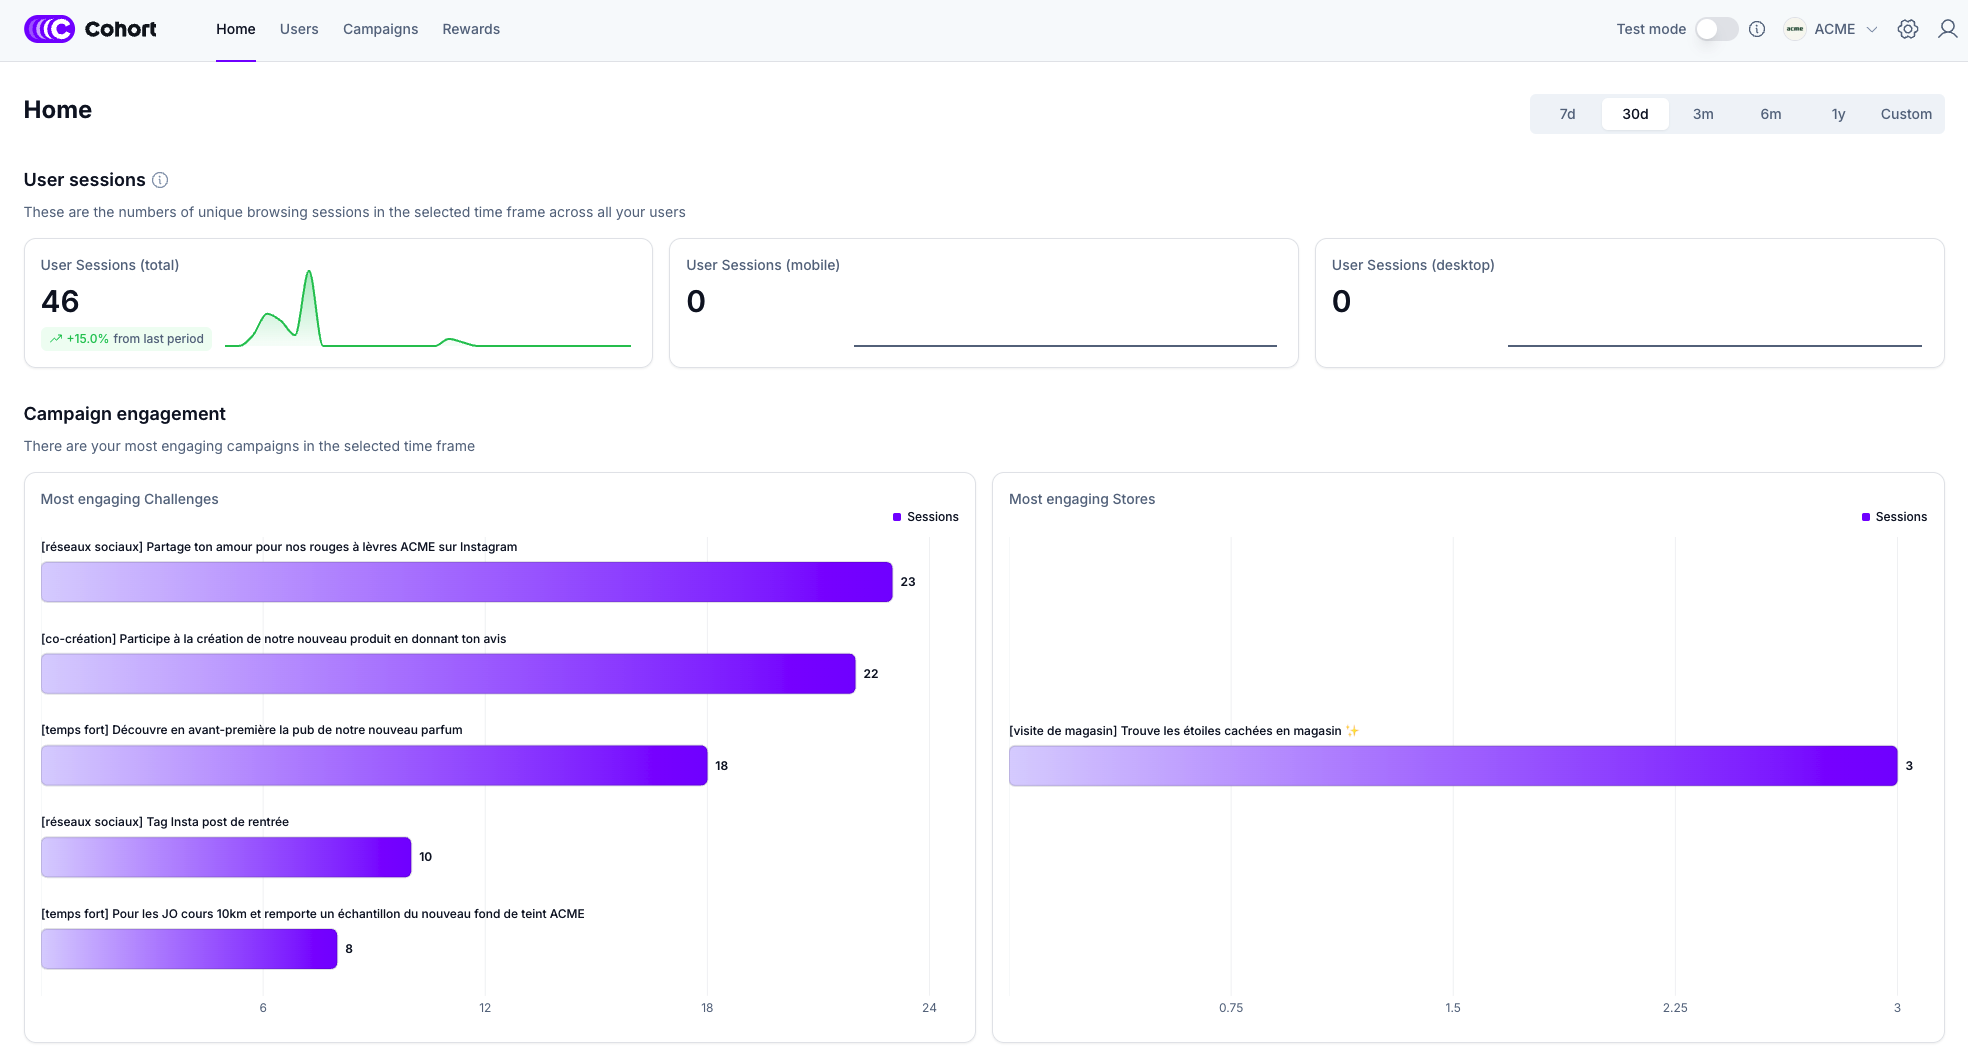Switch to the 3m time range
This screenshot has width=1968, height=1053.
tap(1702, 114)
